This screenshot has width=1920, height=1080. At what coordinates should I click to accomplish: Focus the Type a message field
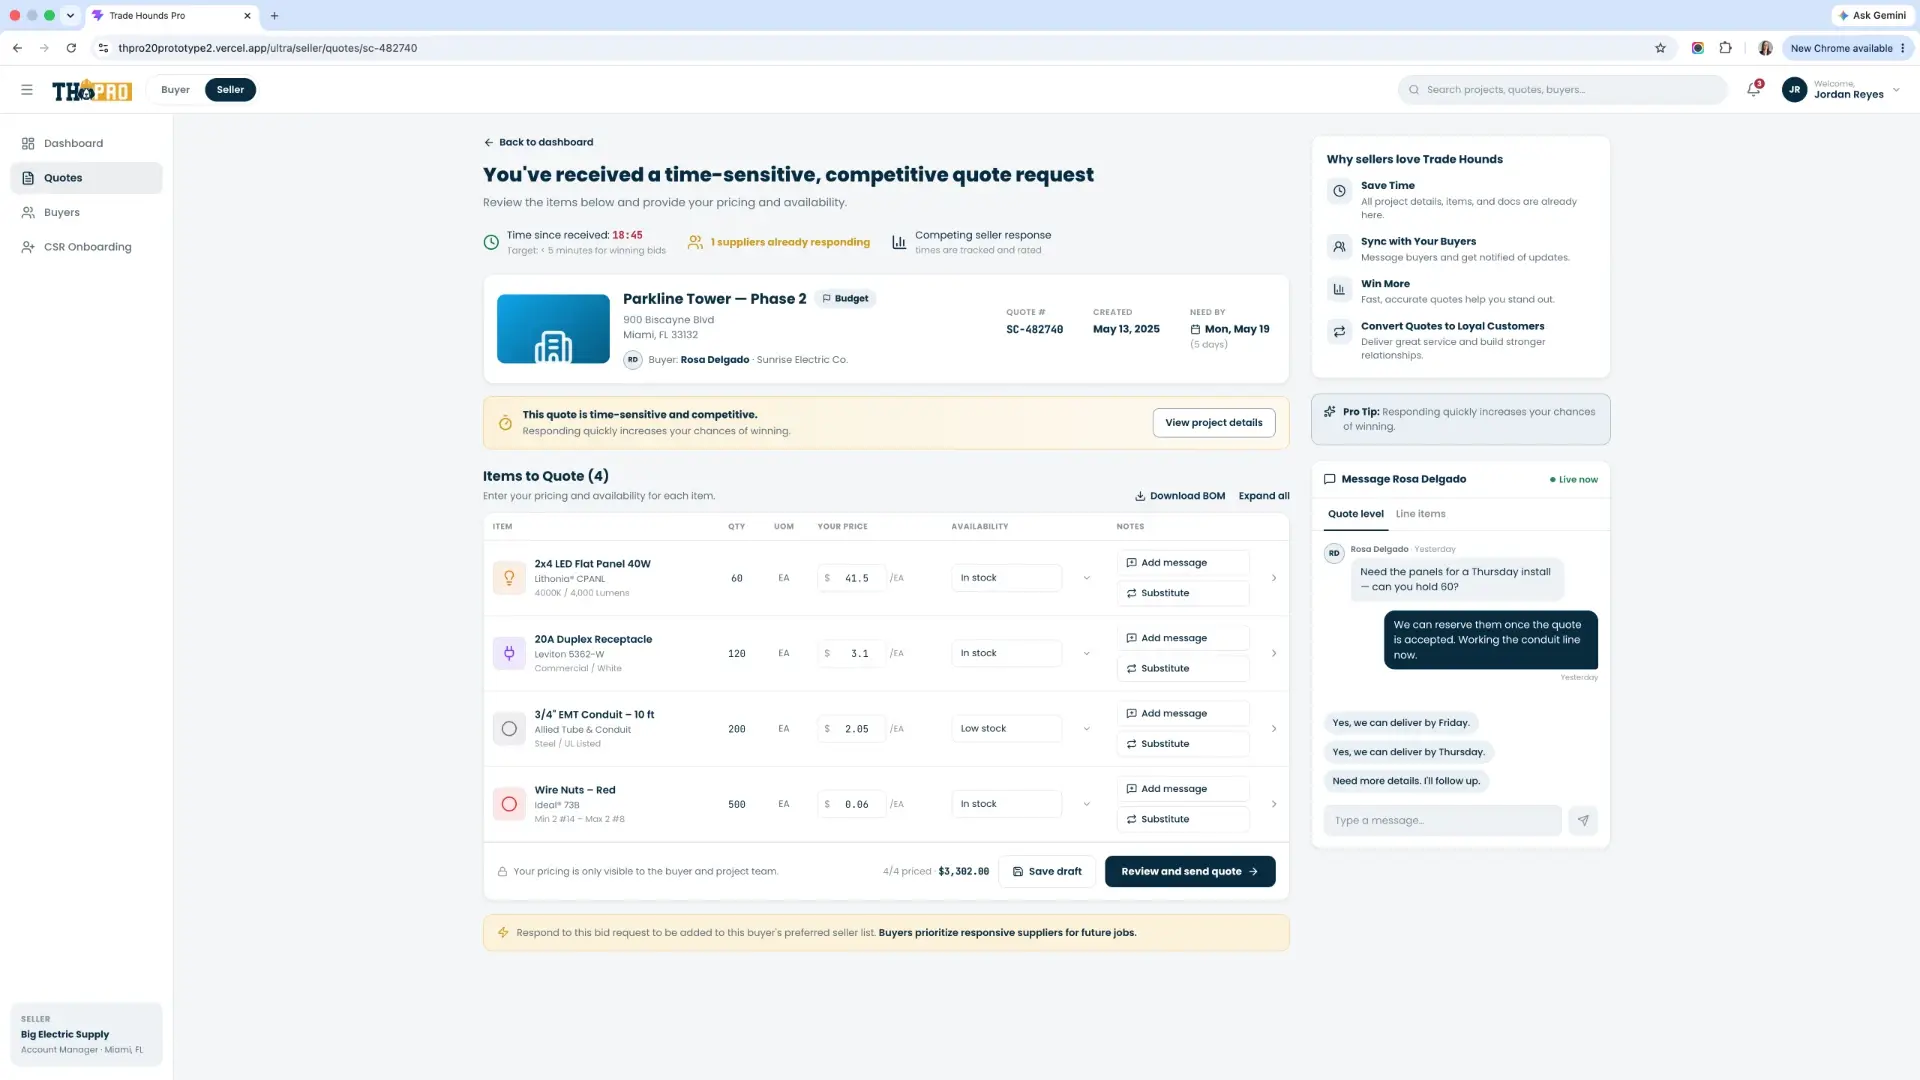click(1442, 821)
